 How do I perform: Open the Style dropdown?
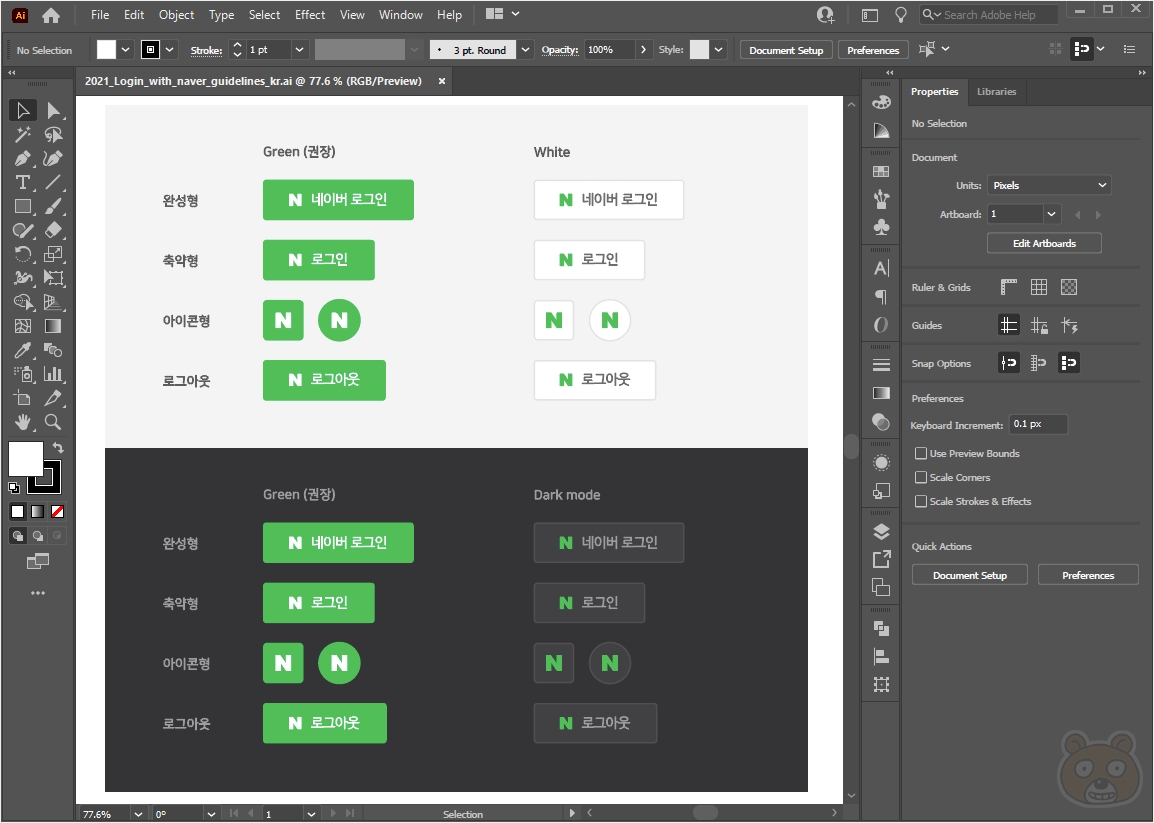click(718, 50)
